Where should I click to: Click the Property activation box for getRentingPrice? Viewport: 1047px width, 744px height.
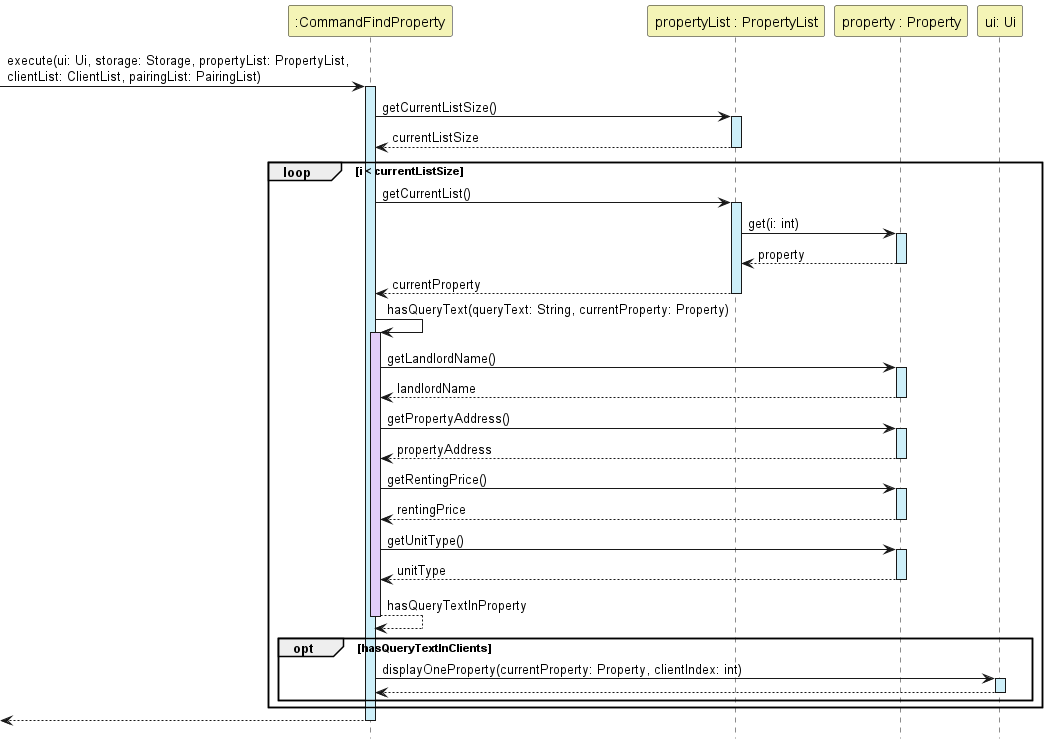pos(901,504)
